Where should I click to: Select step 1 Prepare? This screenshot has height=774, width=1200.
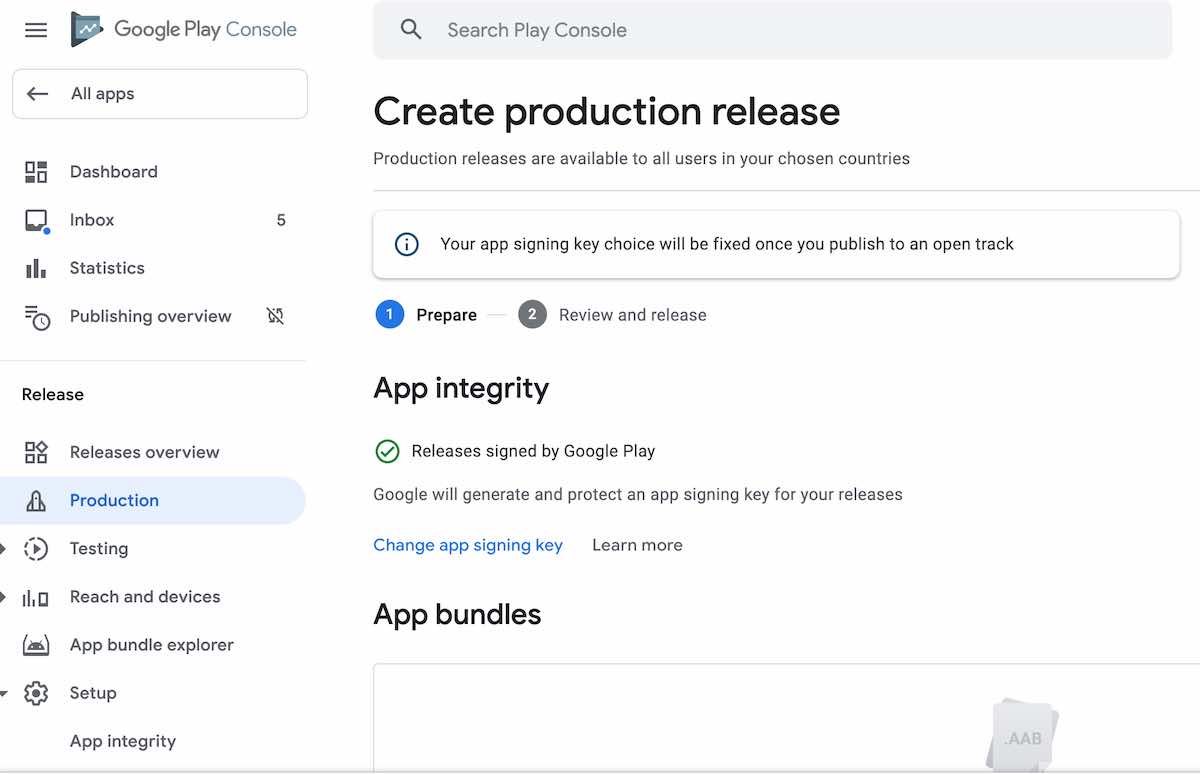point(427,315)
